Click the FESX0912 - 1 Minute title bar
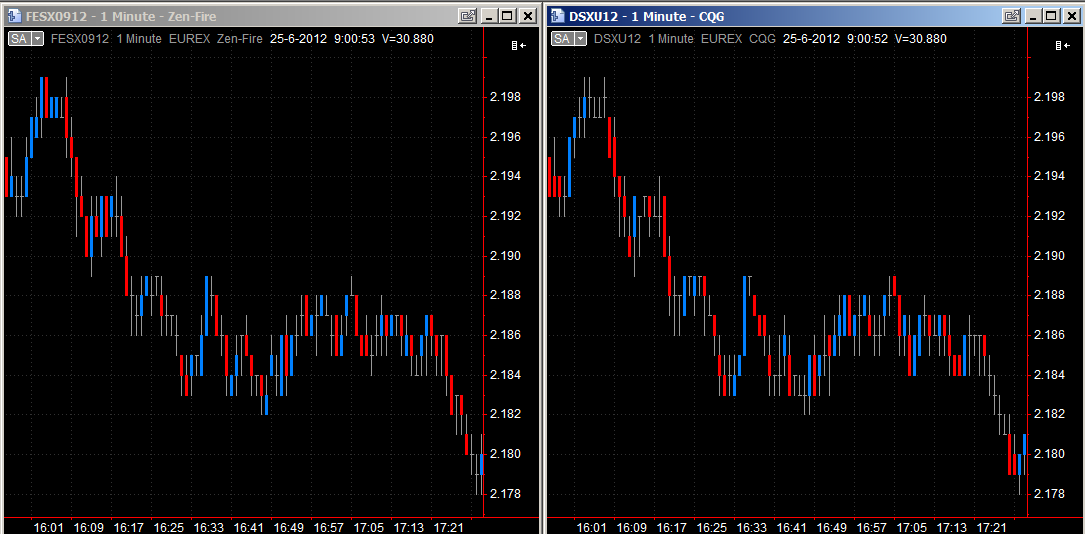Viewport: 1085px width, 534px height. [270, 15]
